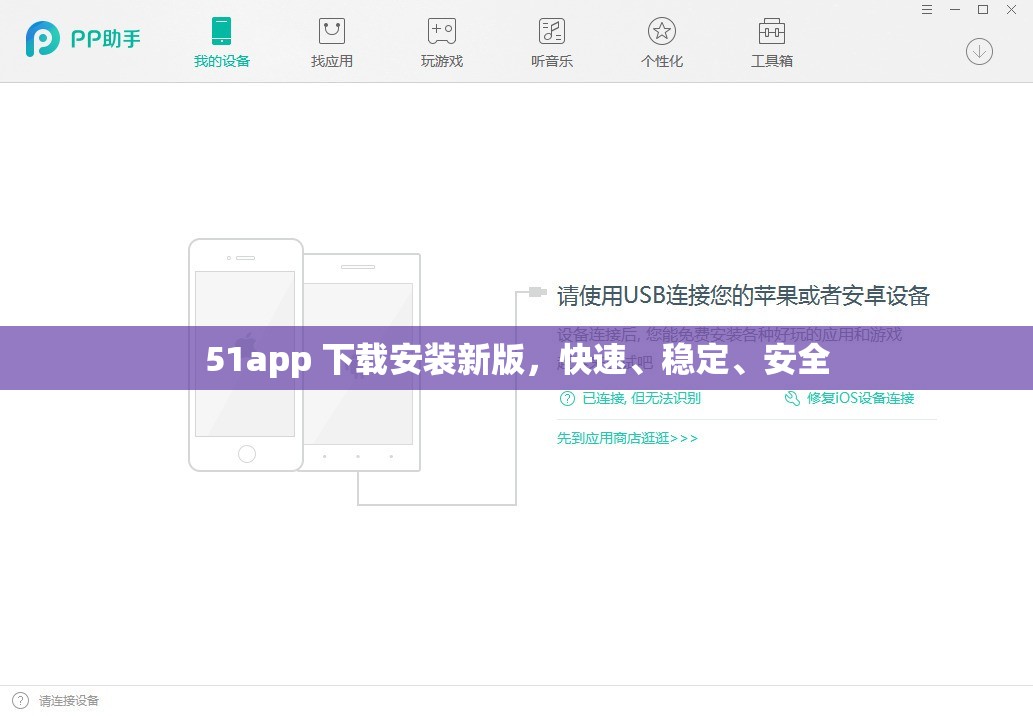The width and height of the screenshot is (1033, 716).
Task: Open 先到应用商店逛逛>>> link
Action: tap(627, 438)
